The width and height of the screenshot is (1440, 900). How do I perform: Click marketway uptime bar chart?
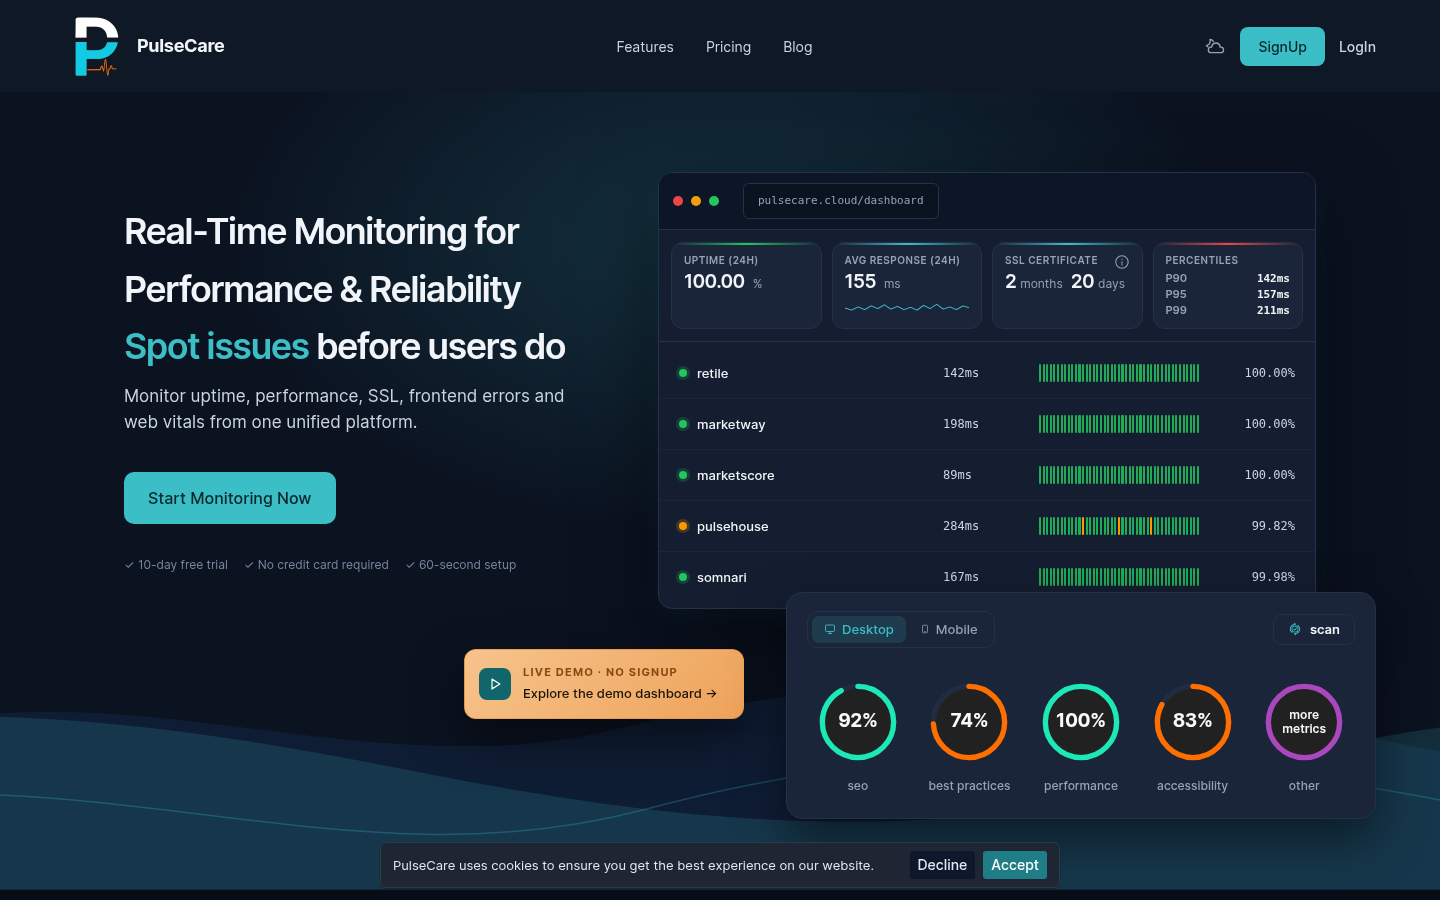point(1119,424)
